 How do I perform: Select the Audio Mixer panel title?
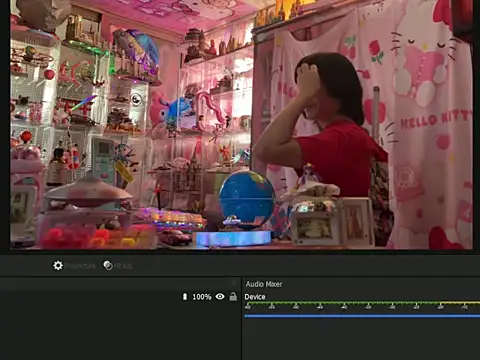pyautogui.click(x=264, y=284)
